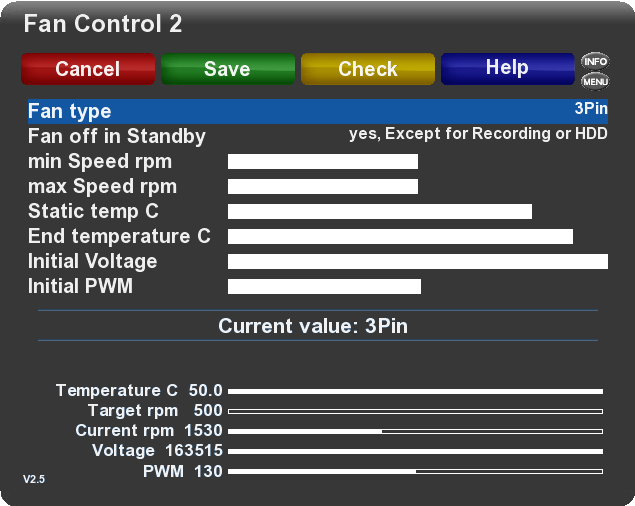Click the V2.5 version label

tap(34, 479)
